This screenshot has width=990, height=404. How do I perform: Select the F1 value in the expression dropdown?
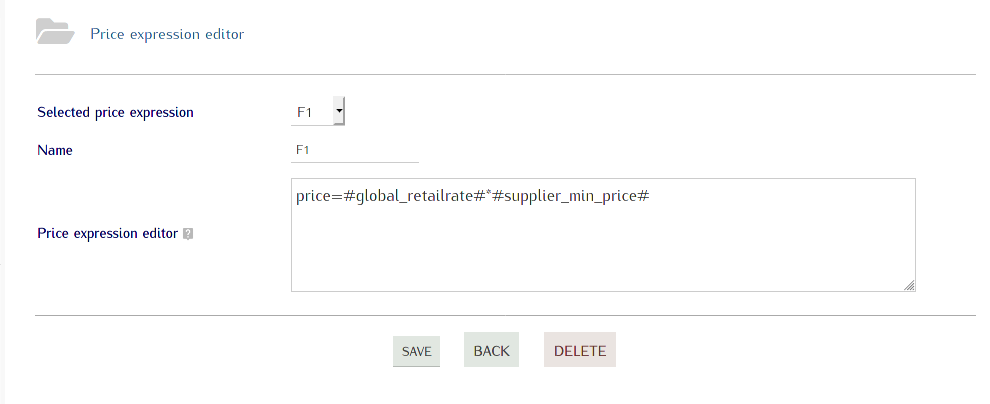pos(304,112)
